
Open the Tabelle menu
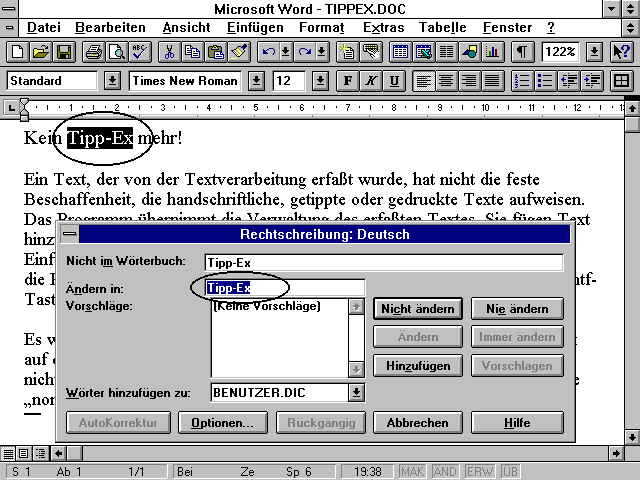tap(442, 28)
